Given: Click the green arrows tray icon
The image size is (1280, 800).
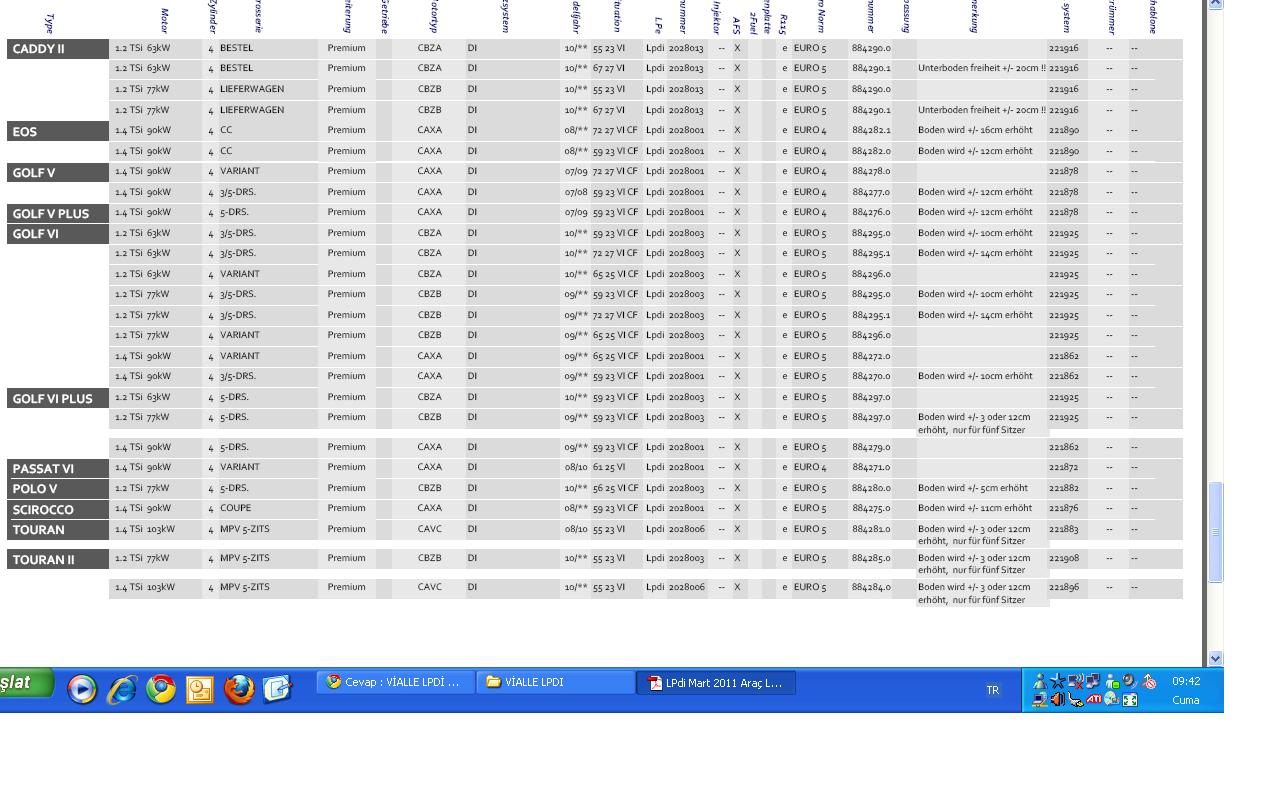Looking at the screenshot, I should 1130,699.
